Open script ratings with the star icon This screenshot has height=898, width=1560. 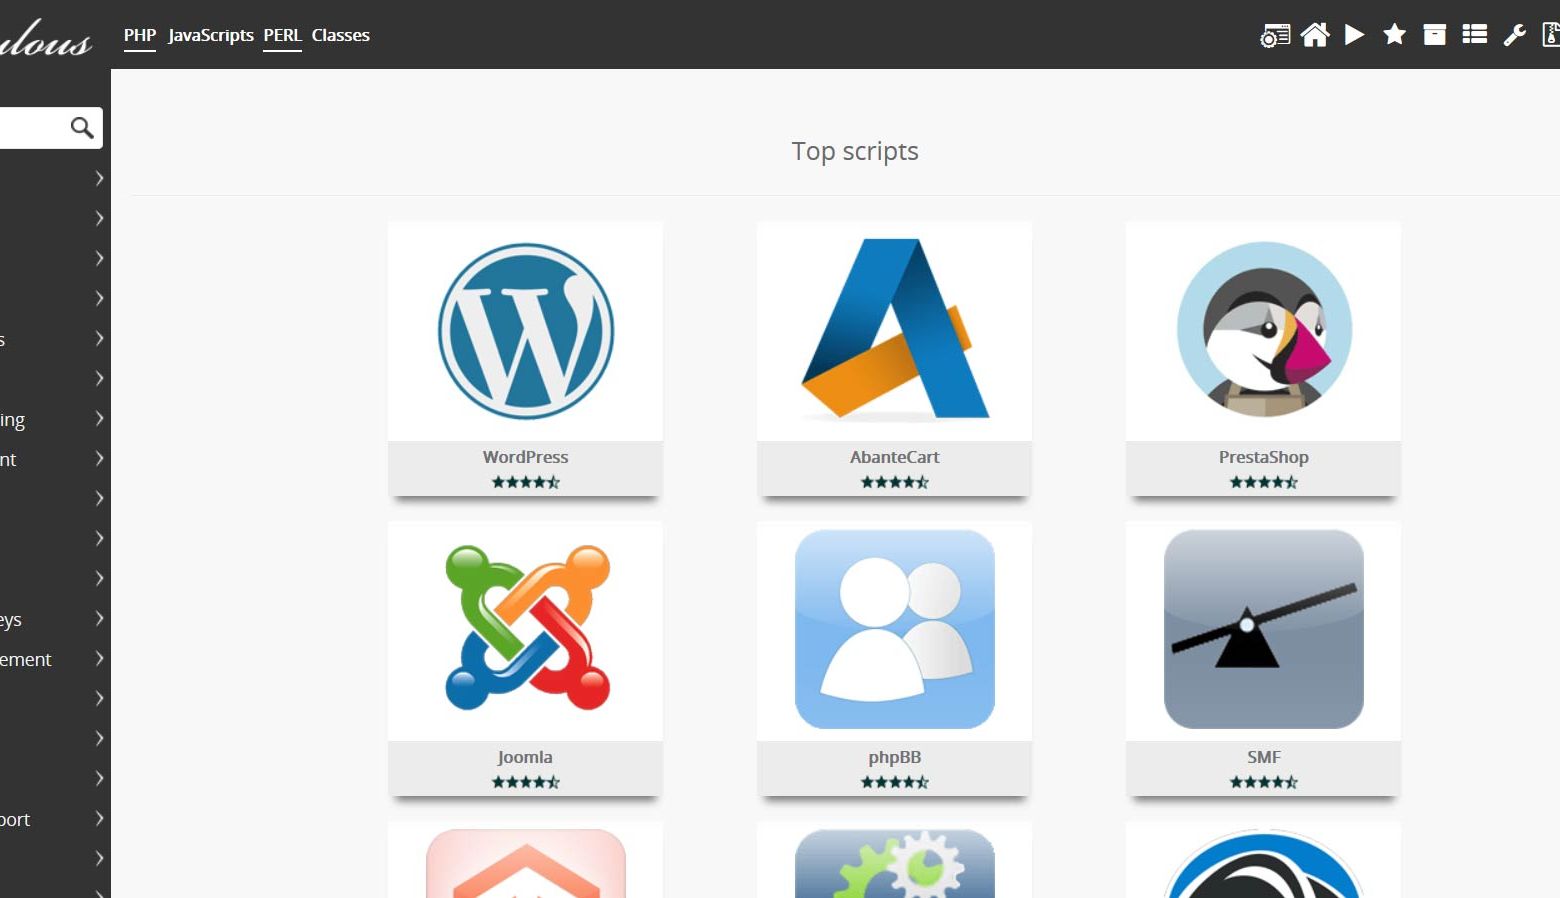(x=1394, y=35)
